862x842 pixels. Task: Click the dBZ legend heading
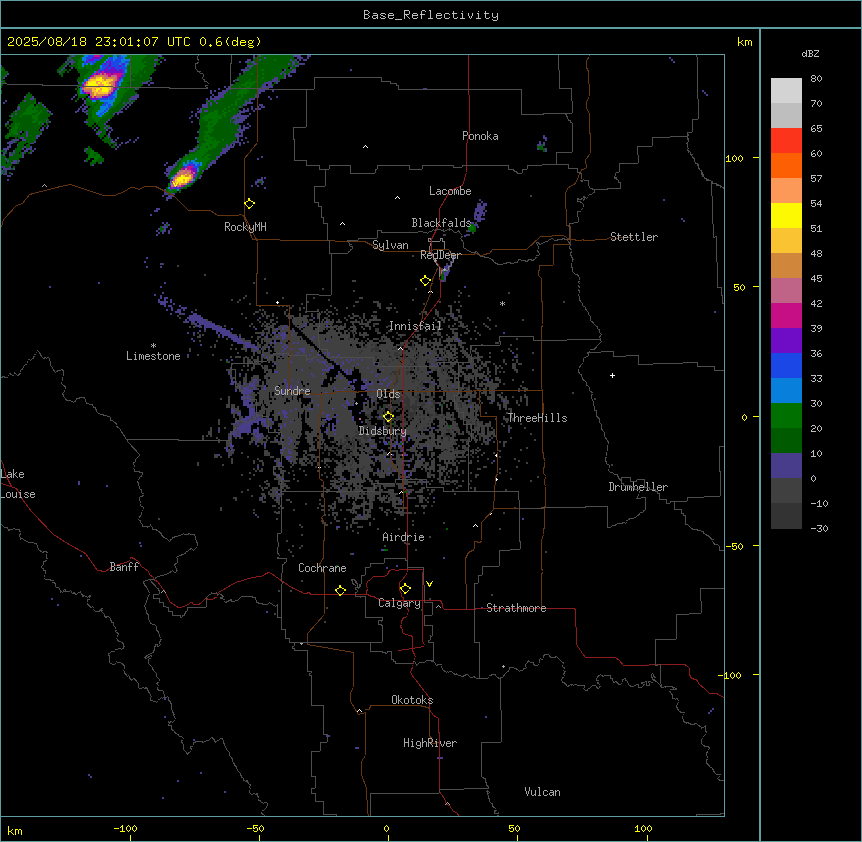click(x=810, y=53)
